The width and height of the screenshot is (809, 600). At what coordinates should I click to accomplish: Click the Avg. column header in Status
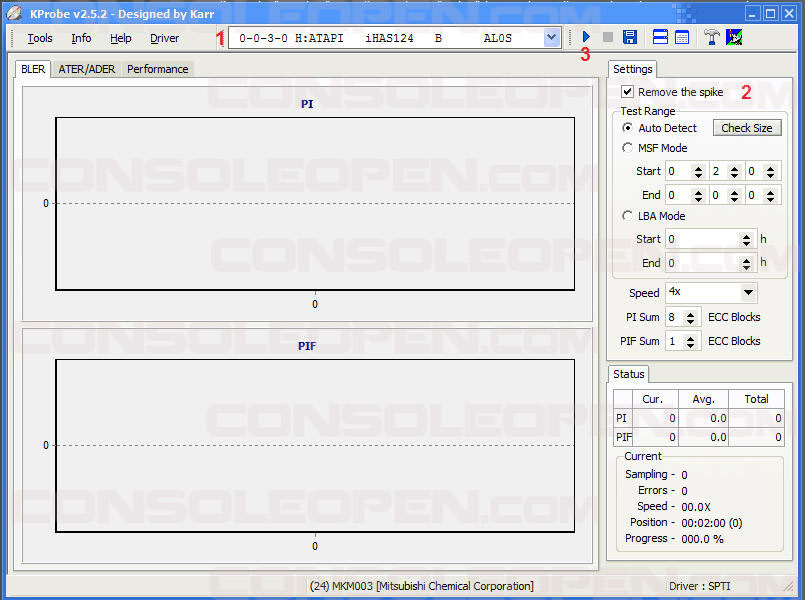coord(703,399)
